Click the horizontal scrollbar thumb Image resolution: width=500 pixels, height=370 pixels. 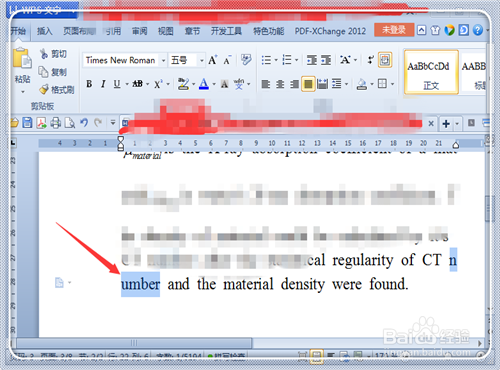(134, 343)
